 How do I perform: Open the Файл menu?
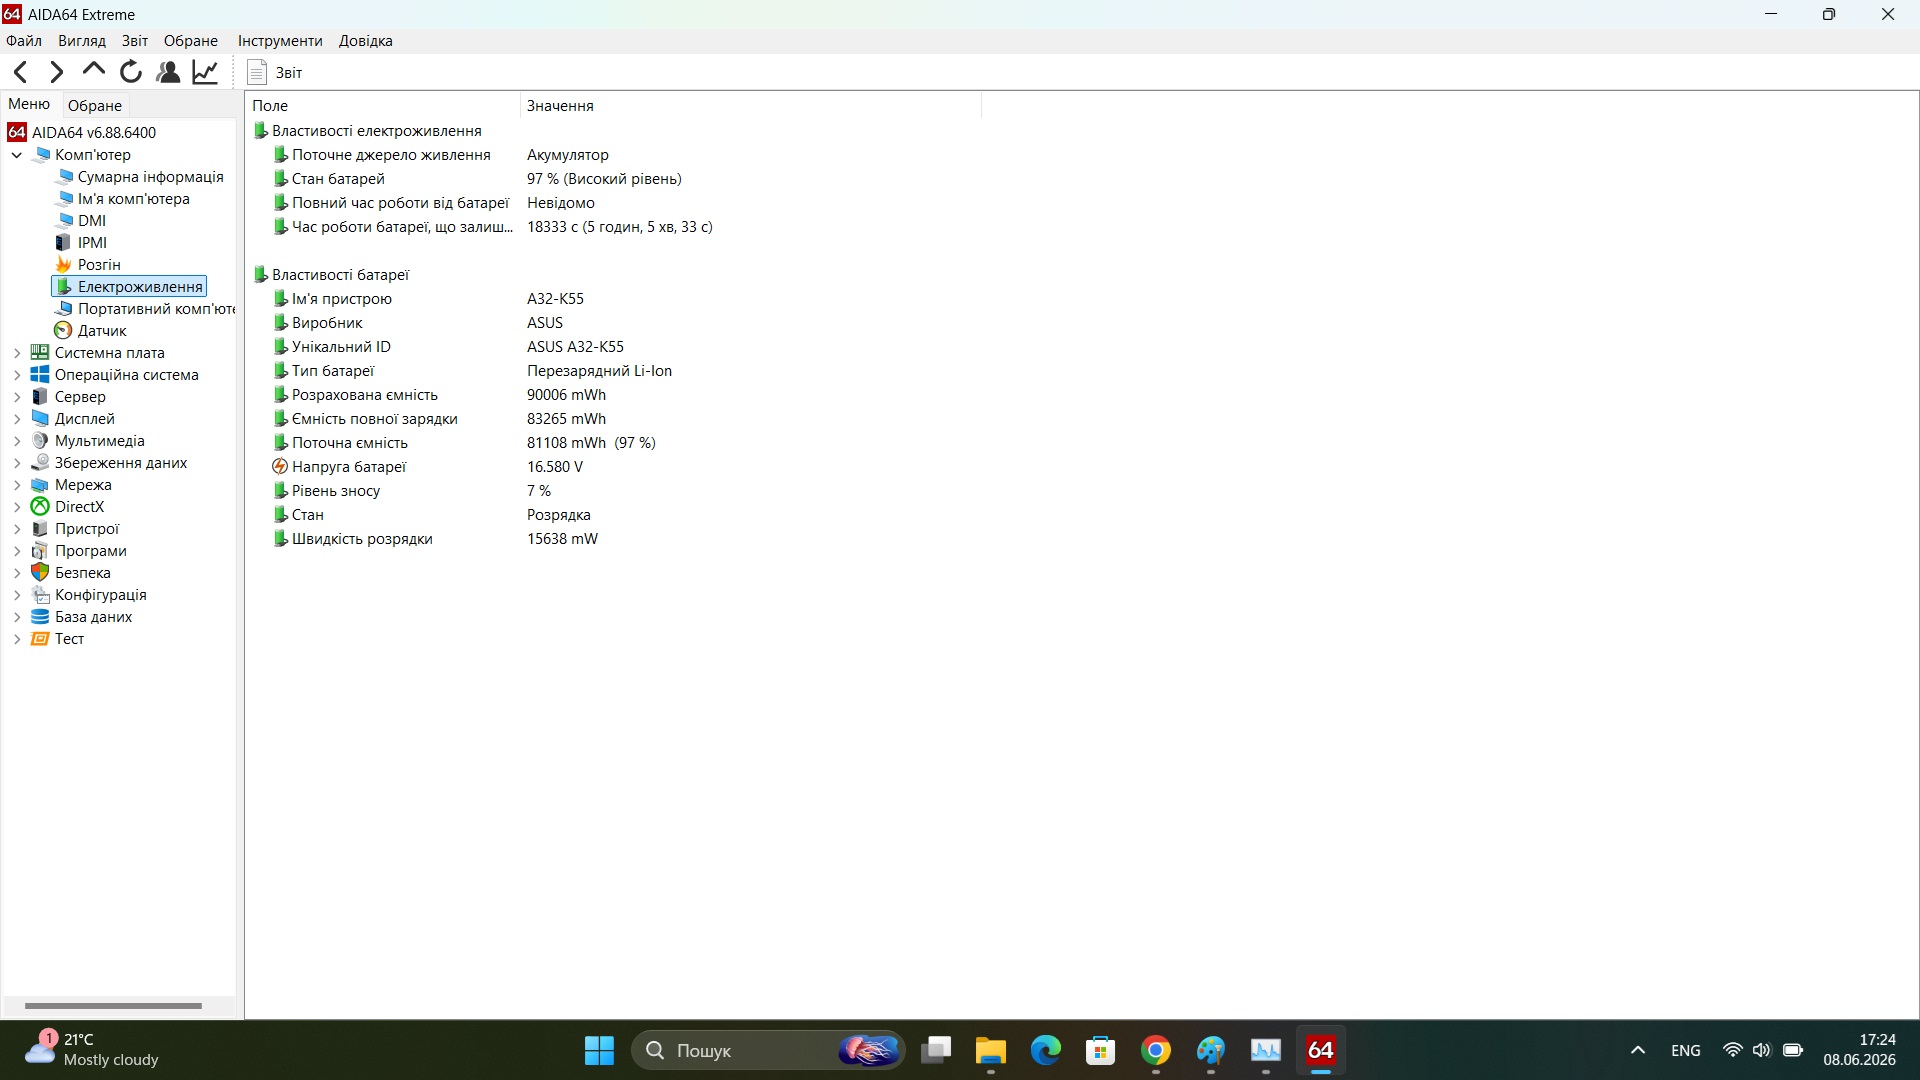[x=24, y=41]
